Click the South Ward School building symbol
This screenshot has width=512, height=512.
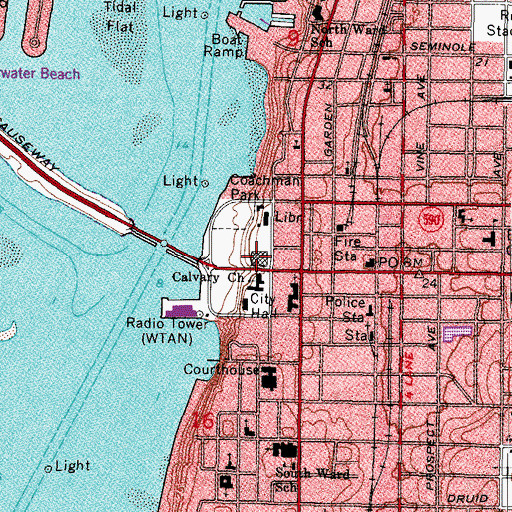[285, 450]
